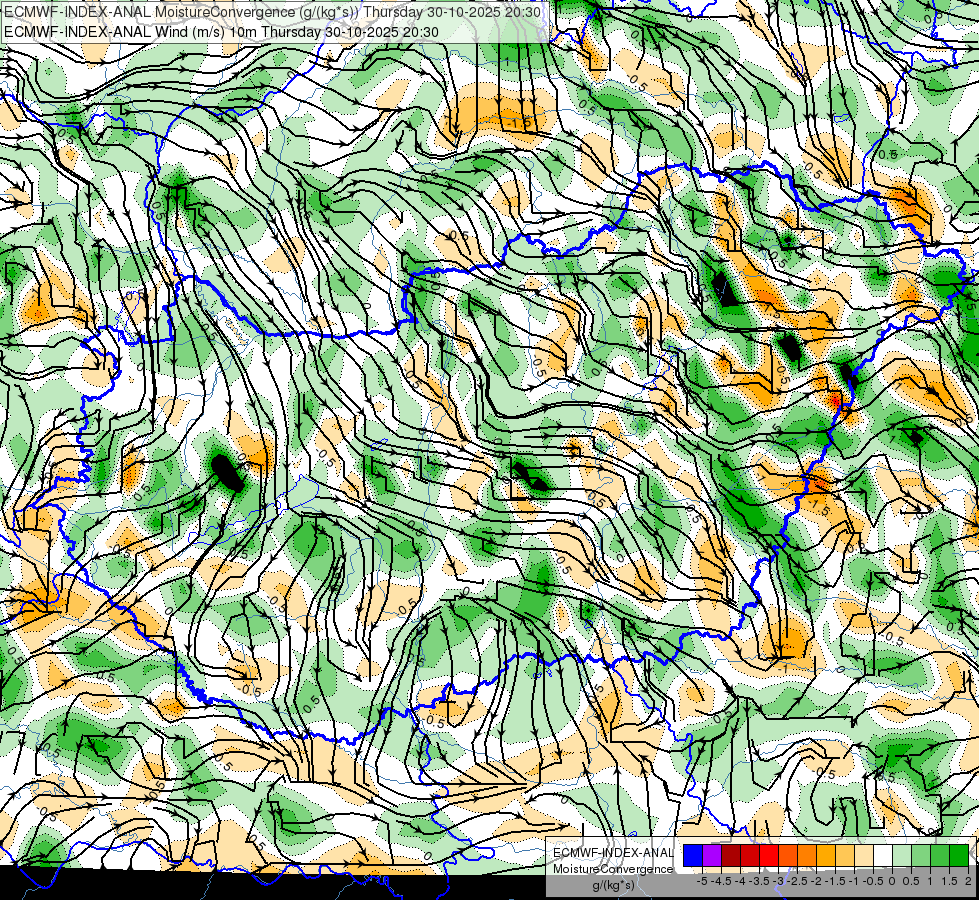This screenshot has width=979, height=900.
Task: Click the g/(kg*s) unit label in legend
Action: point(614,885)
